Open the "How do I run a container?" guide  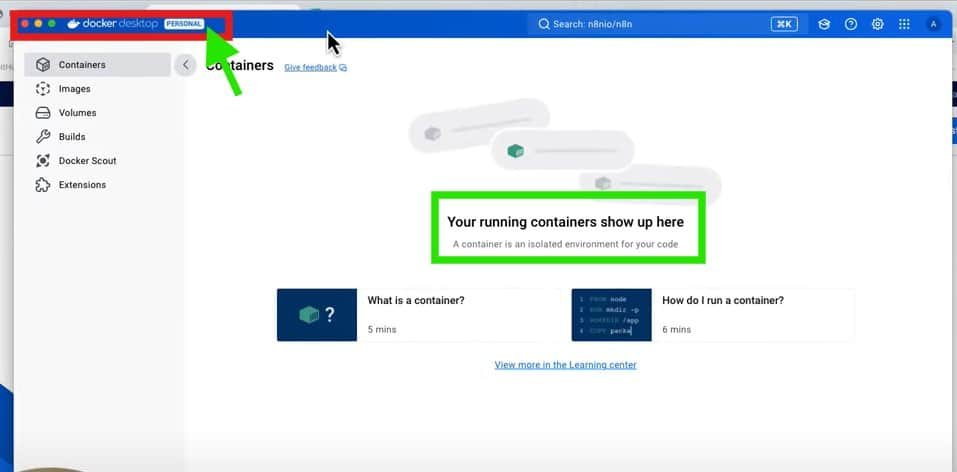[713, 315]
